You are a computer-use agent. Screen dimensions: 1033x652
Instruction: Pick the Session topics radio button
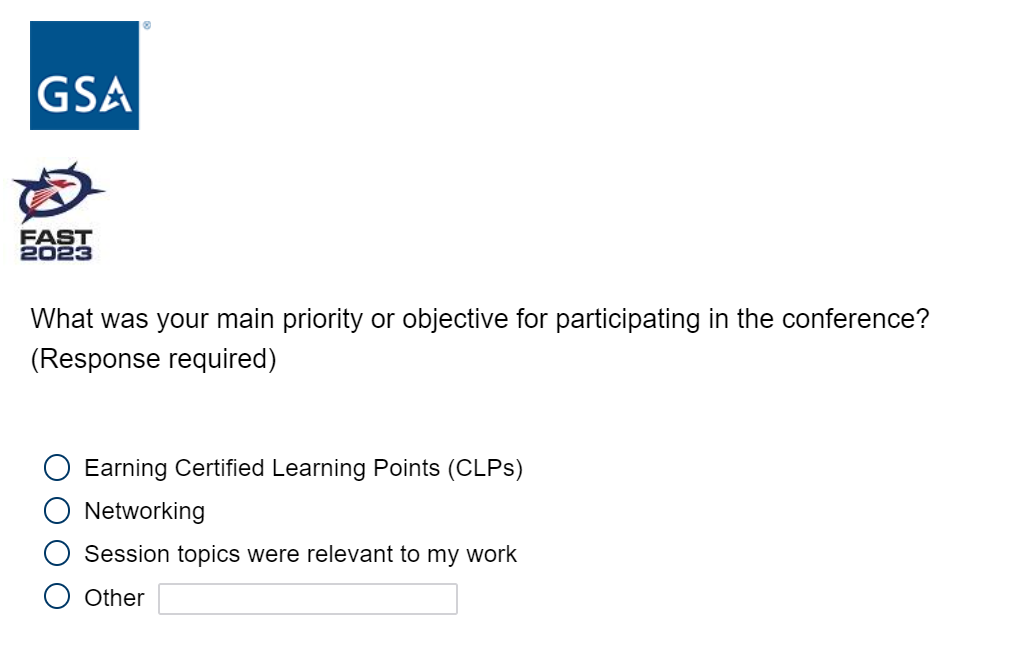coord(58,554)
